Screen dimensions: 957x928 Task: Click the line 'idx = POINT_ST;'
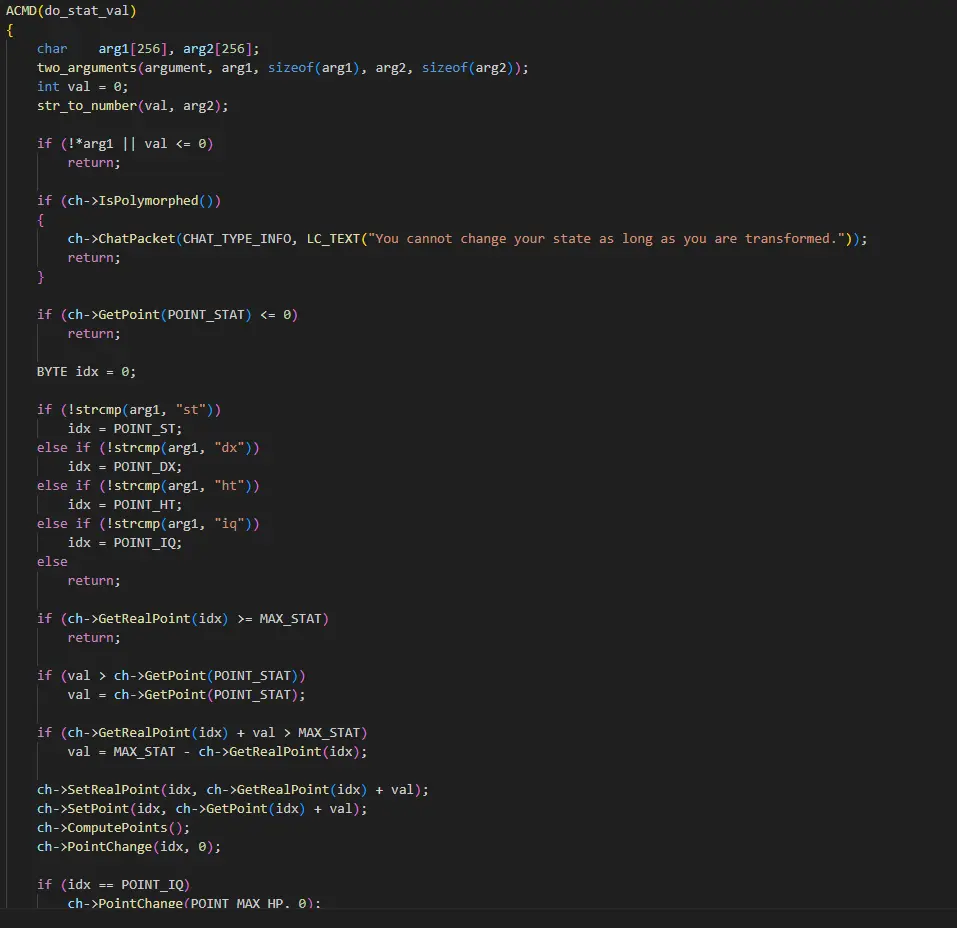125,429
